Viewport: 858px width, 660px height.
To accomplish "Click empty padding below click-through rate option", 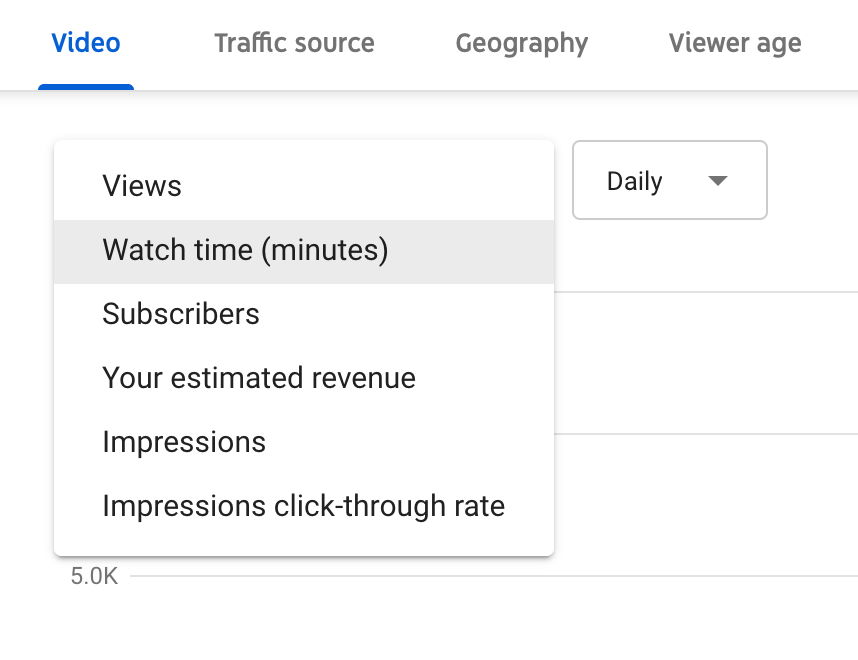I will coord(304,546).
